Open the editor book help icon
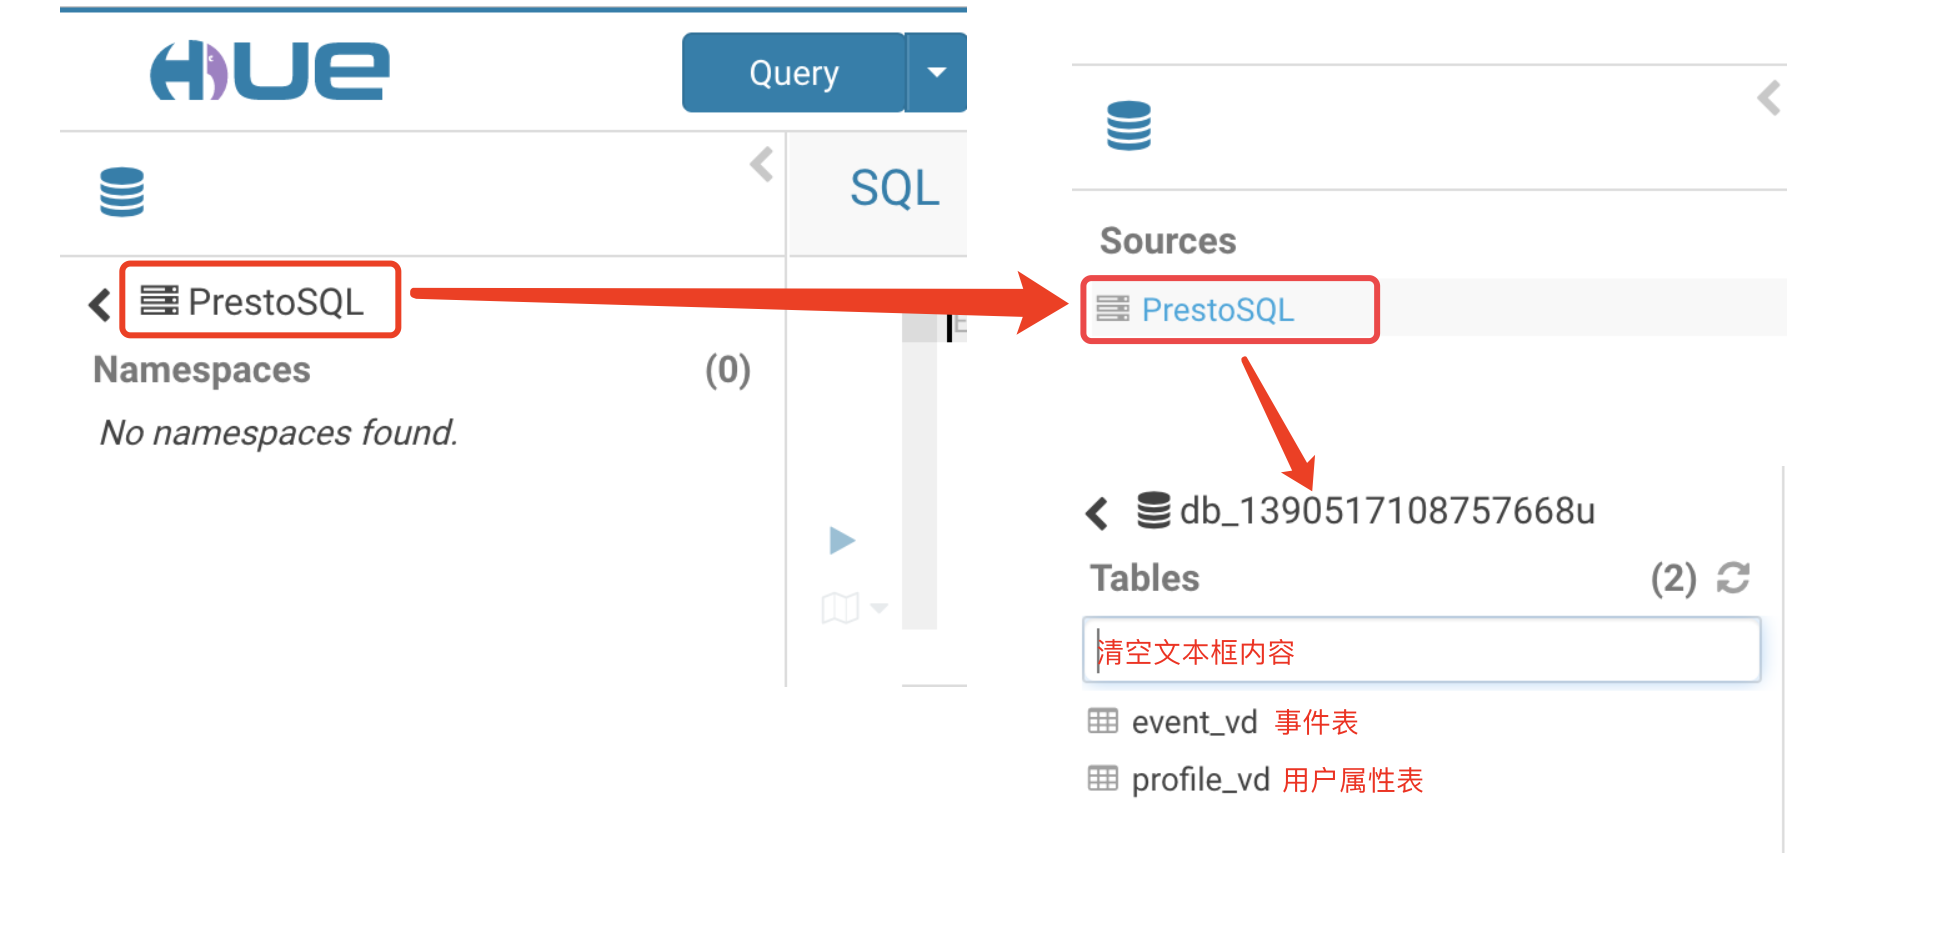 840,607
